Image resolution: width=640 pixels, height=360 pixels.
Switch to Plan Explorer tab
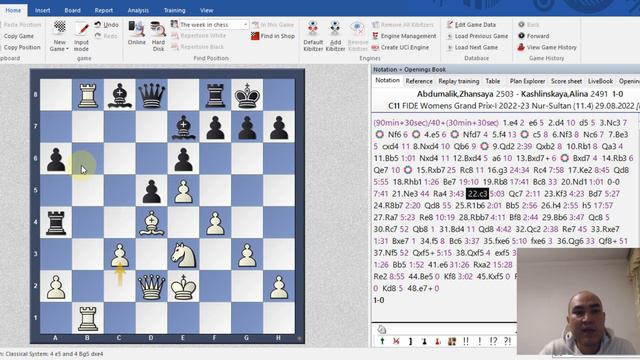point(527,81)
